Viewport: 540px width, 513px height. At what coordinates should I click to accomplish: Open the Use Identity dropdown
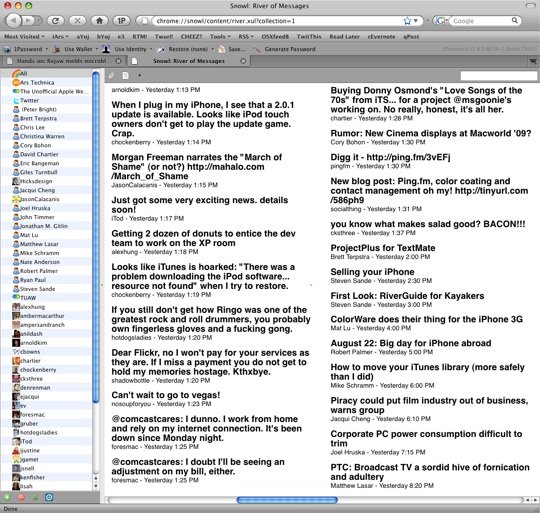128,49
